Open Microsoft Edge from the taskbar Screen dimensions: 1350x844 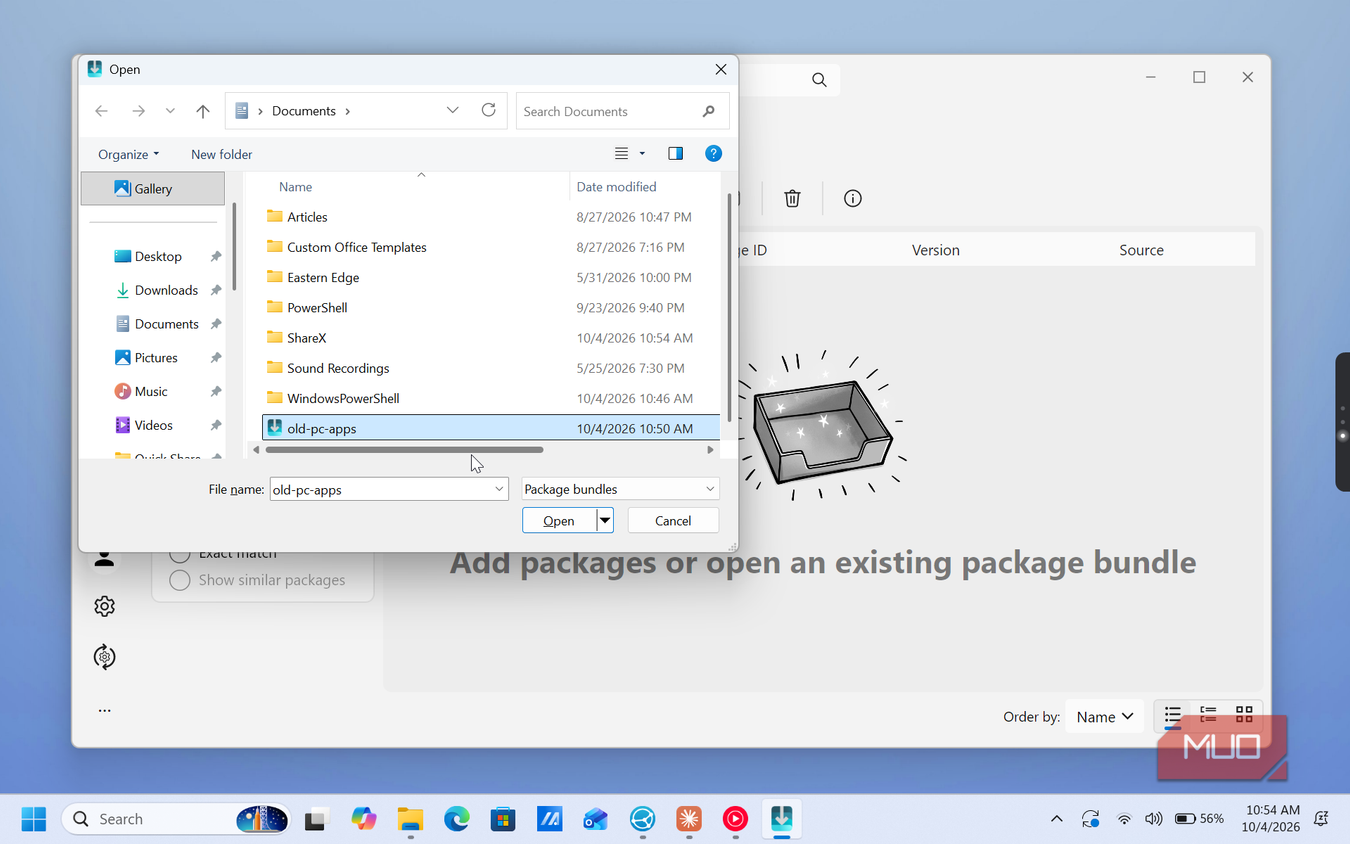[457, 819]
